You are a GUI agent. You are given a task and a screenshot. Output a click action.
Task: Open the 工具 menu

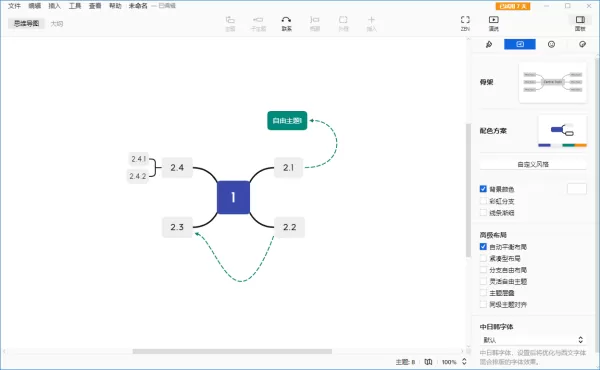tap(75, 6)
